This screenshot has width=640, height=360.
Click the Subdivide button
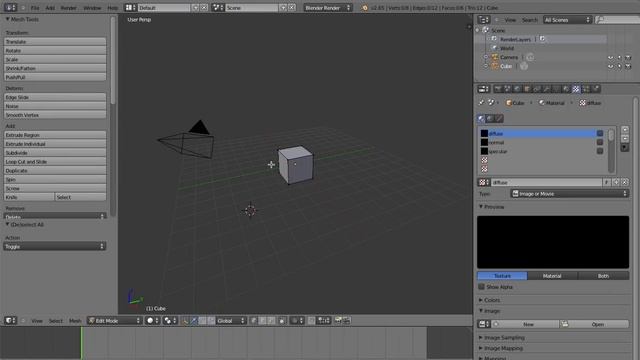pos(55,153)
